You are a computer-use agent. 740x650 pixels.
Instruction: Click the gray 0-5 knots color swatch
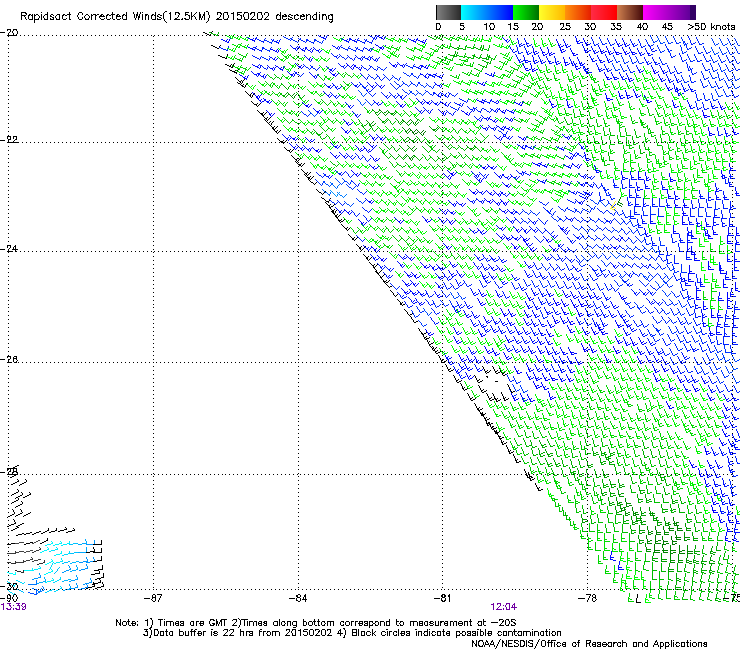tap(448, 12)
